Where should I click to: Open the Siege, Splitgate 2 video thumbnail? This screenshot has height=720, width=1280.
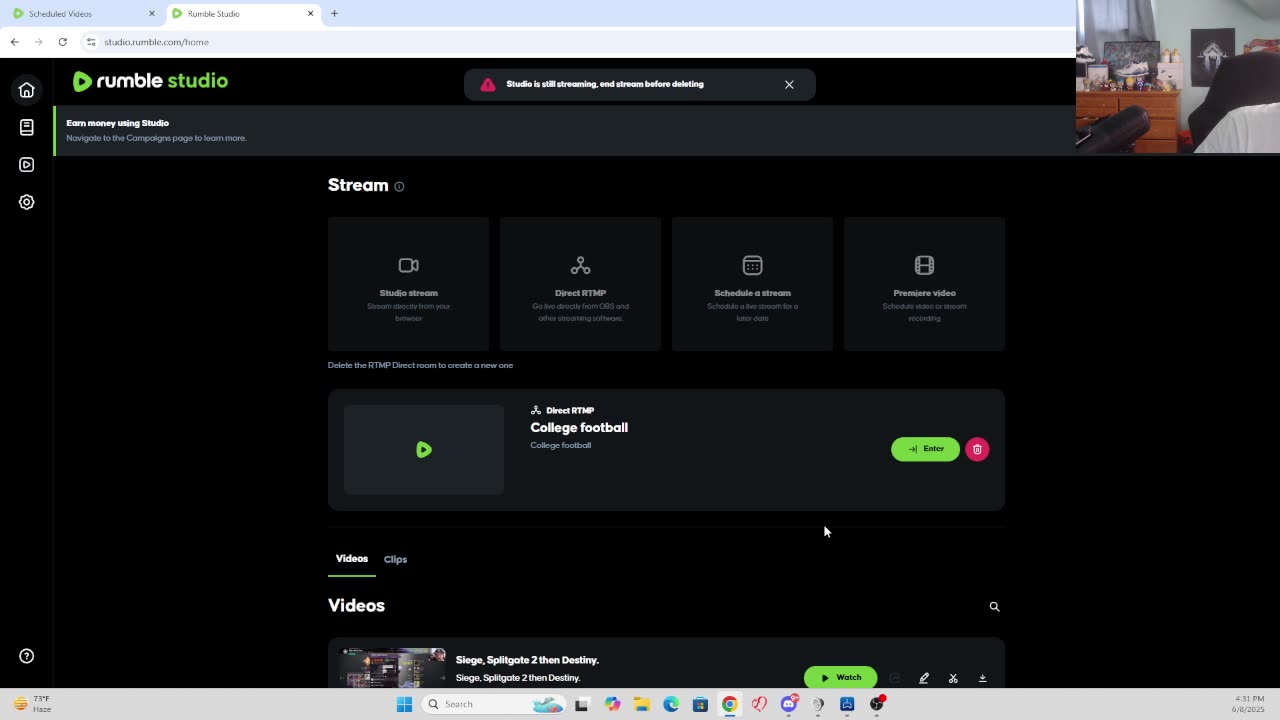point(392,667)
